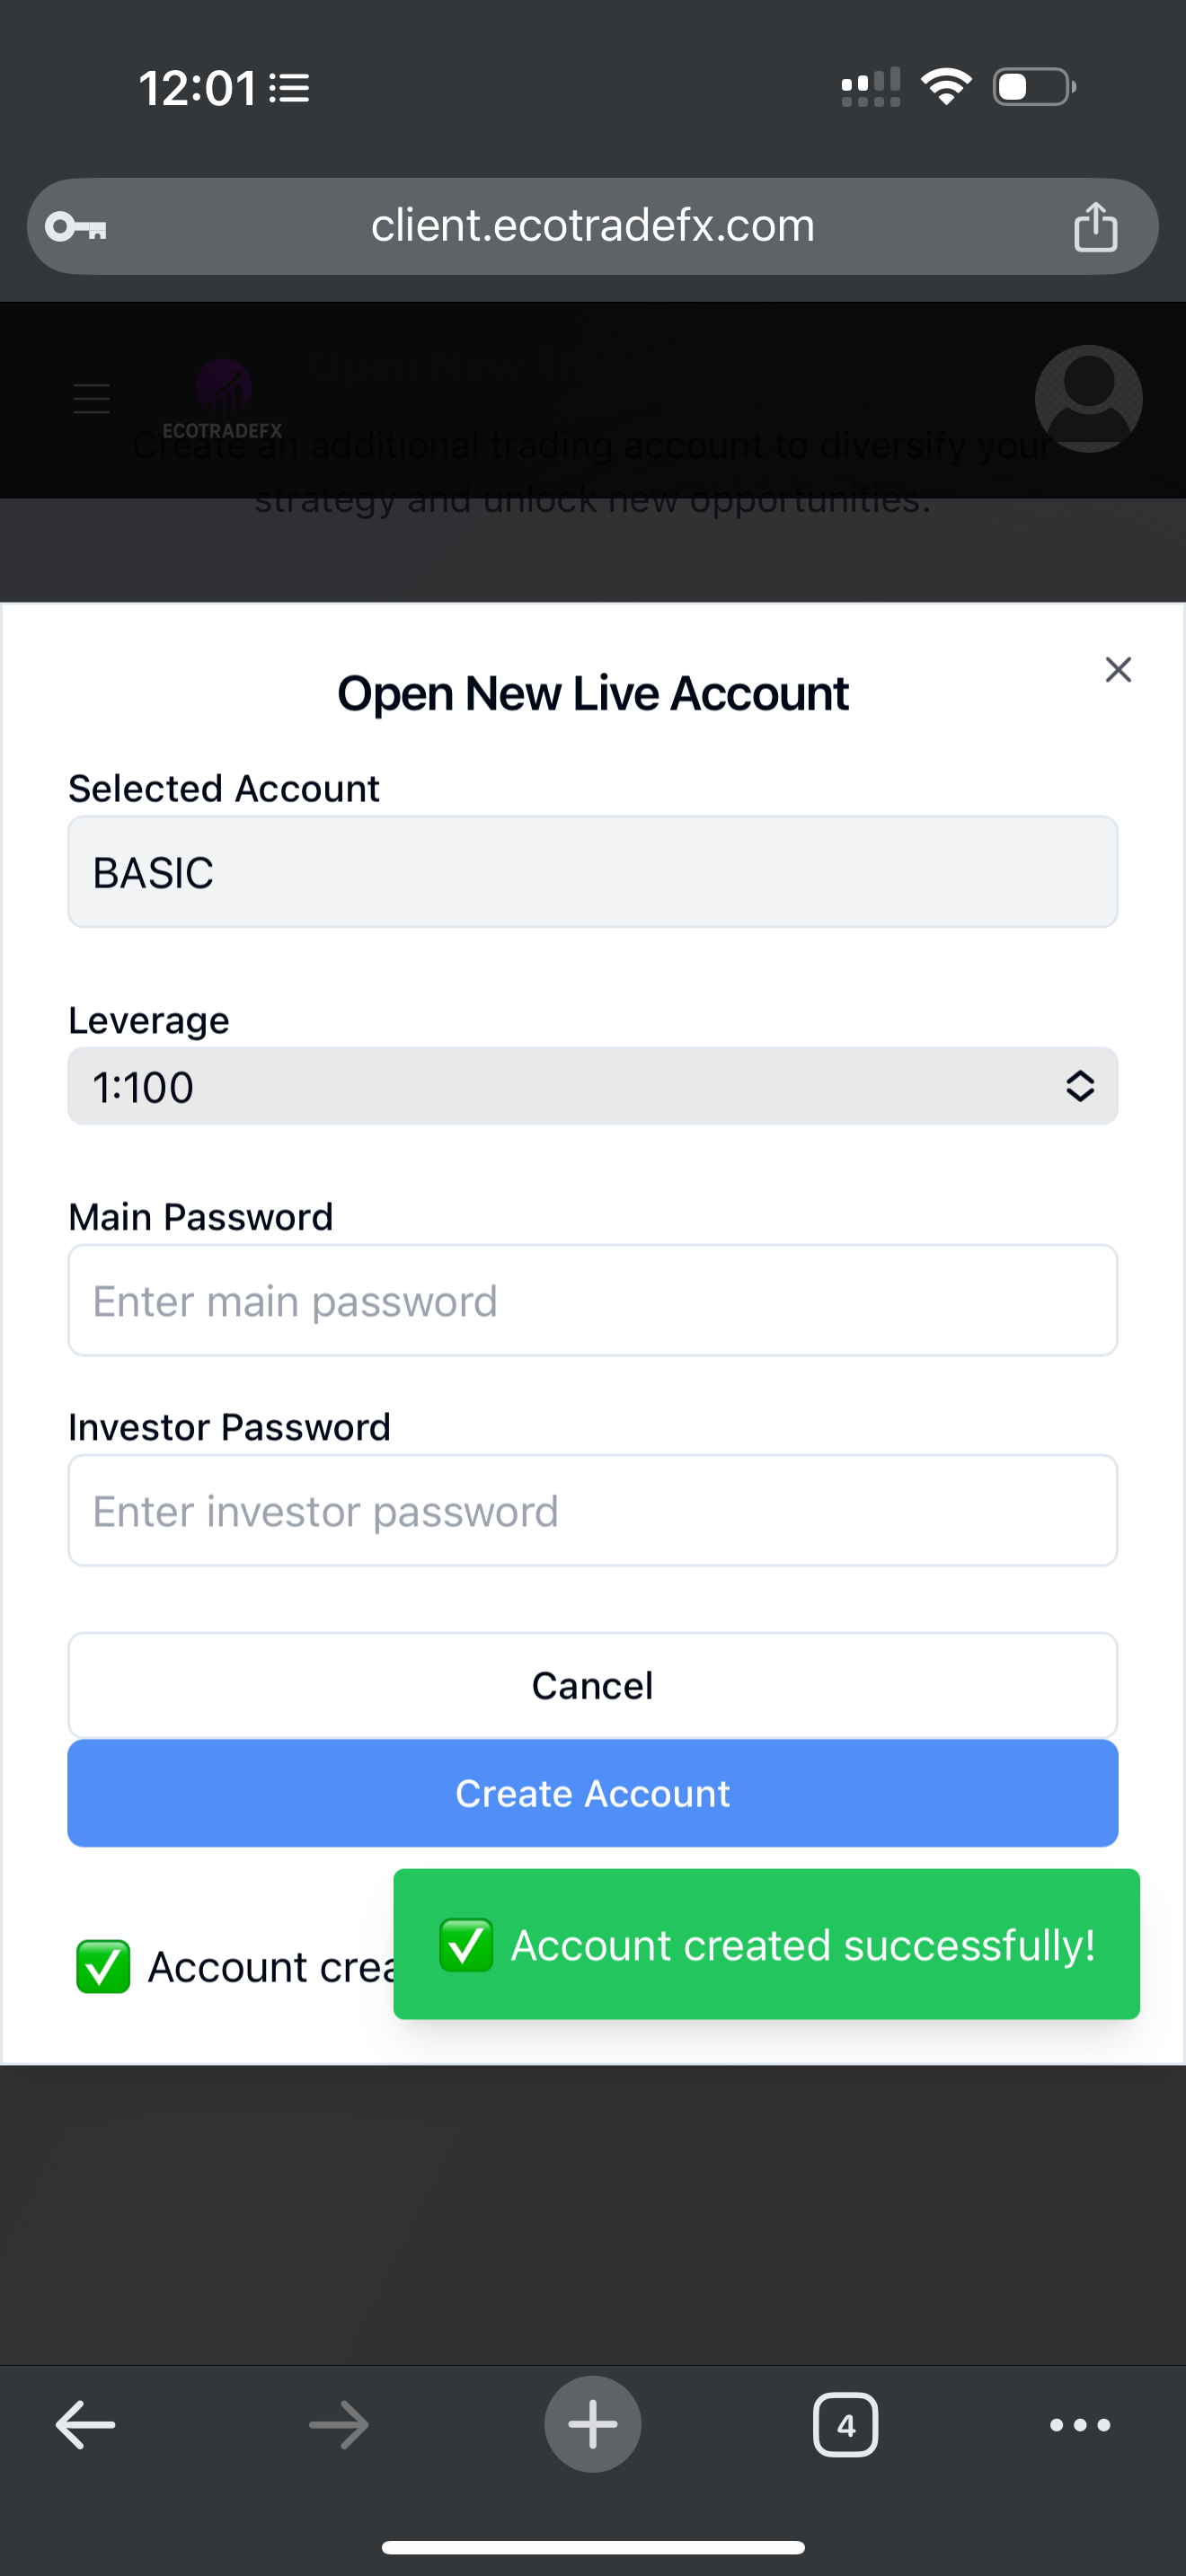Tap the EcoTradeFX logo
The image size is (1186, 2576).
pyautogui.click(x=222, y=400)
